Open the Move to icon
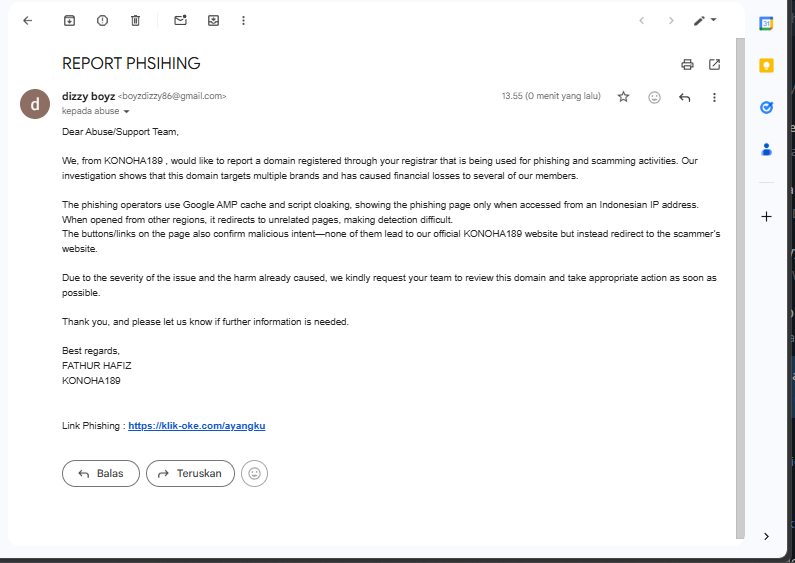This screenshot has width=795, height=563. pos(213,20)
